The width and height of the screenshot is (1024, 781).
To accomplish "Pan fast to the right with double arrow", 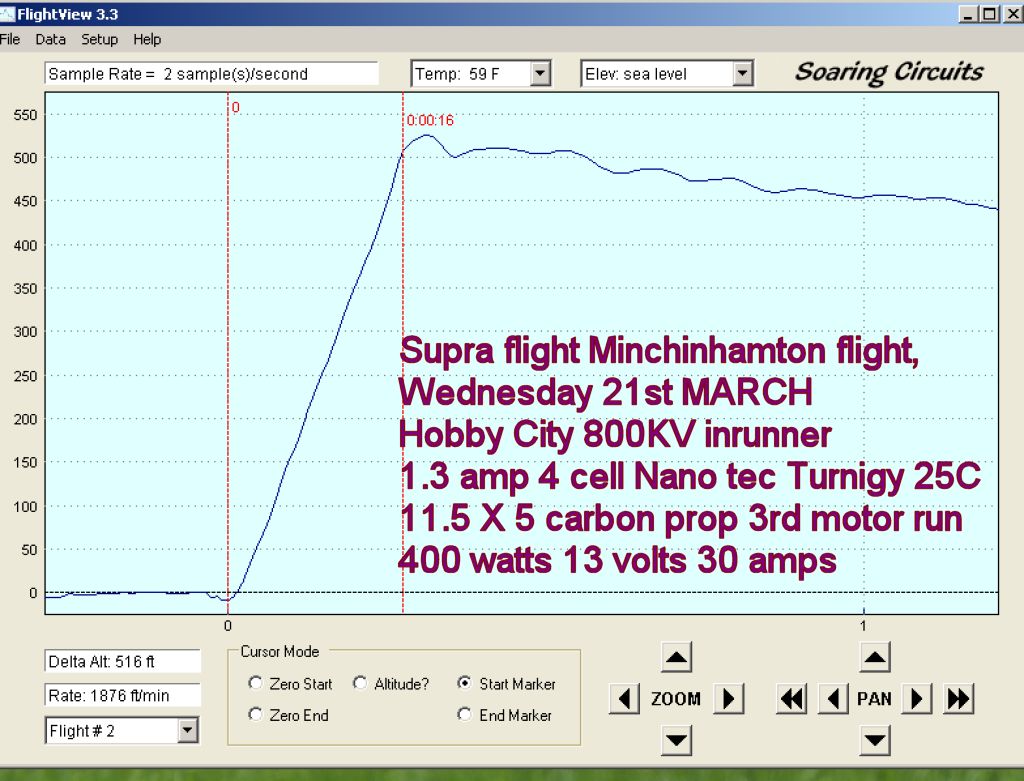I will tap(959, 699).
